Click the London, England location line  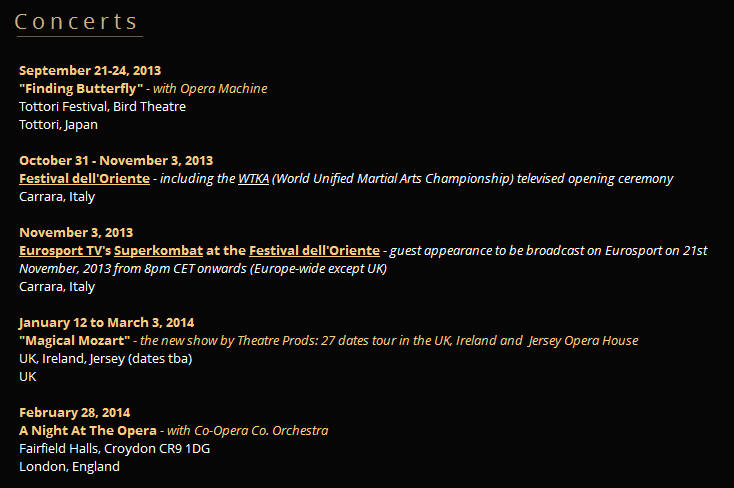point(69,466)
